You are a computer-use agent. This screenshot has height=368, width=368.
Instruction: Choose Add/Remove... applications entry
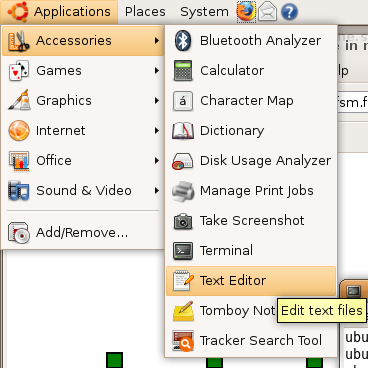[82, 232]
